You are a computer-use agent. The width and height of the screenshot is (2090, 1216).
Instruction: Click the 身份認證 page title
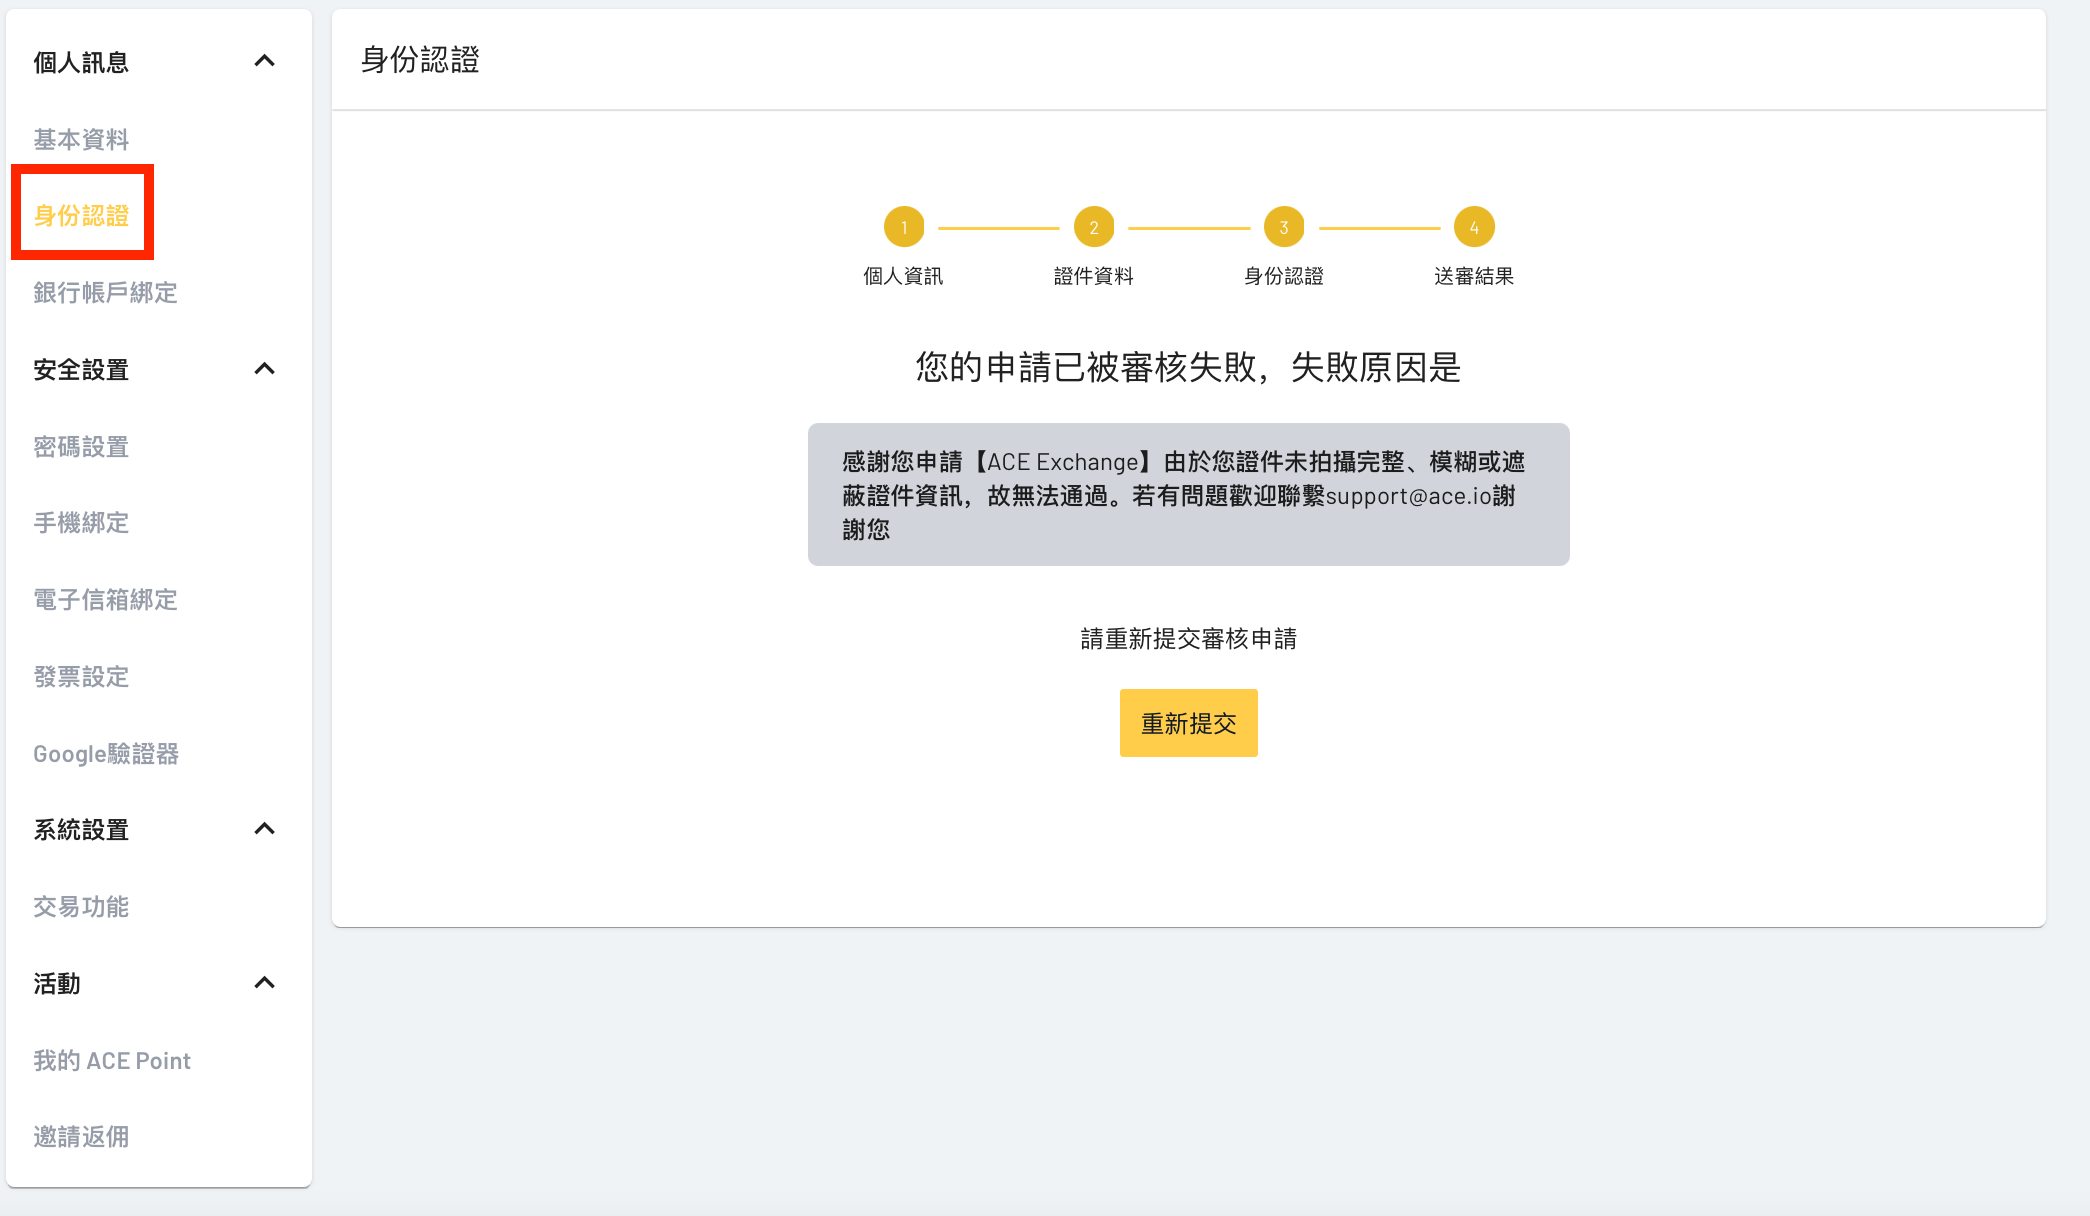point(420,60)
